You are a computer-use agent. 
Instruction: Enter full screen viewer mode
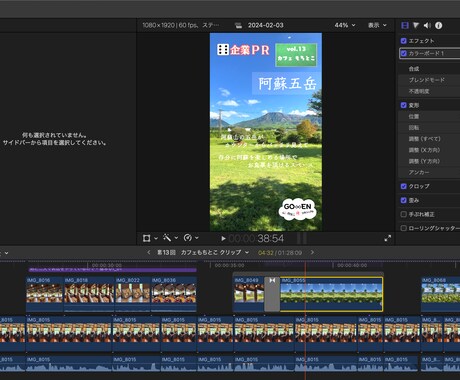coord(388,238)
